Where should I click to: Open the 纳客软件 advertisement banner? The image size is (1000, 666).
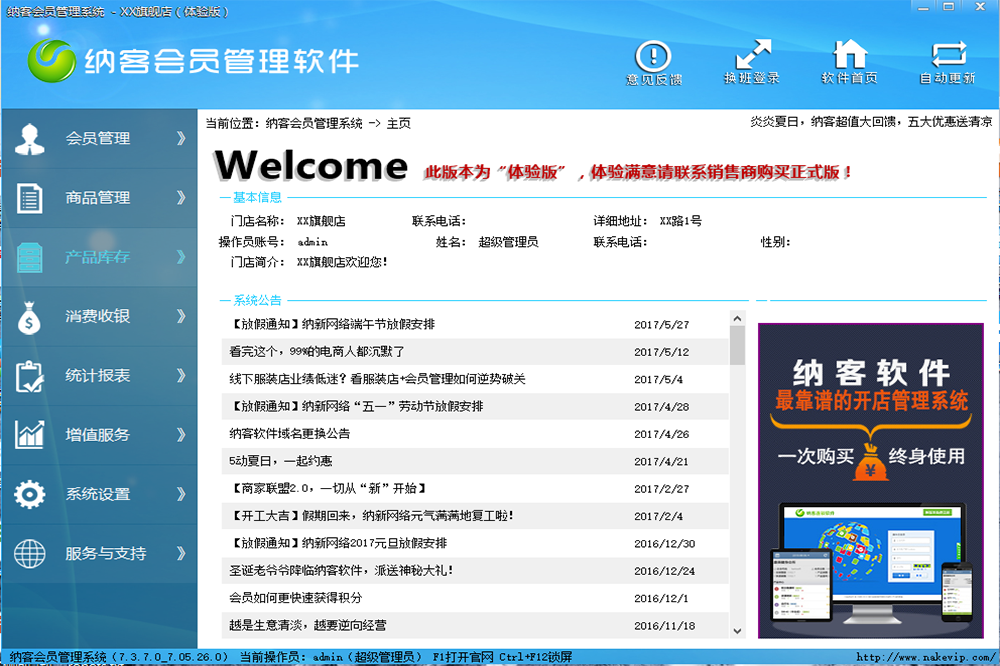871,480
